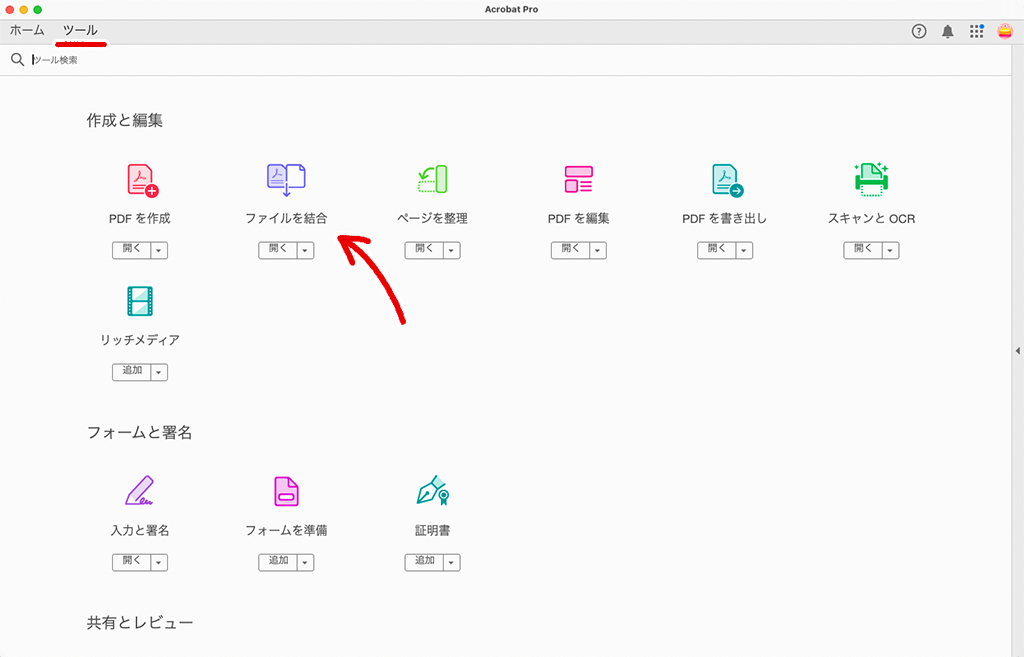Expand the right side panel arrow

pyautogui.click(x=1017, y=351)
